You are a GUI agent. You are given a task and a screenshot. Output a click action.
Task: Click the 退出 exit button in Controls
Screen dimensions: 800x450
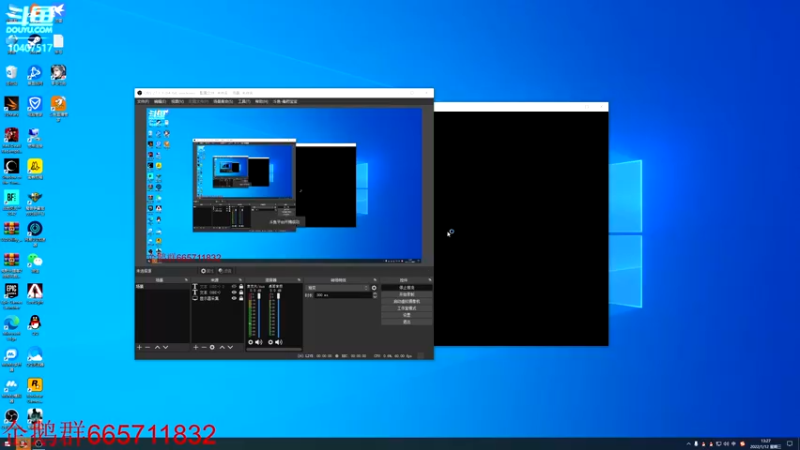coord(407,322)
